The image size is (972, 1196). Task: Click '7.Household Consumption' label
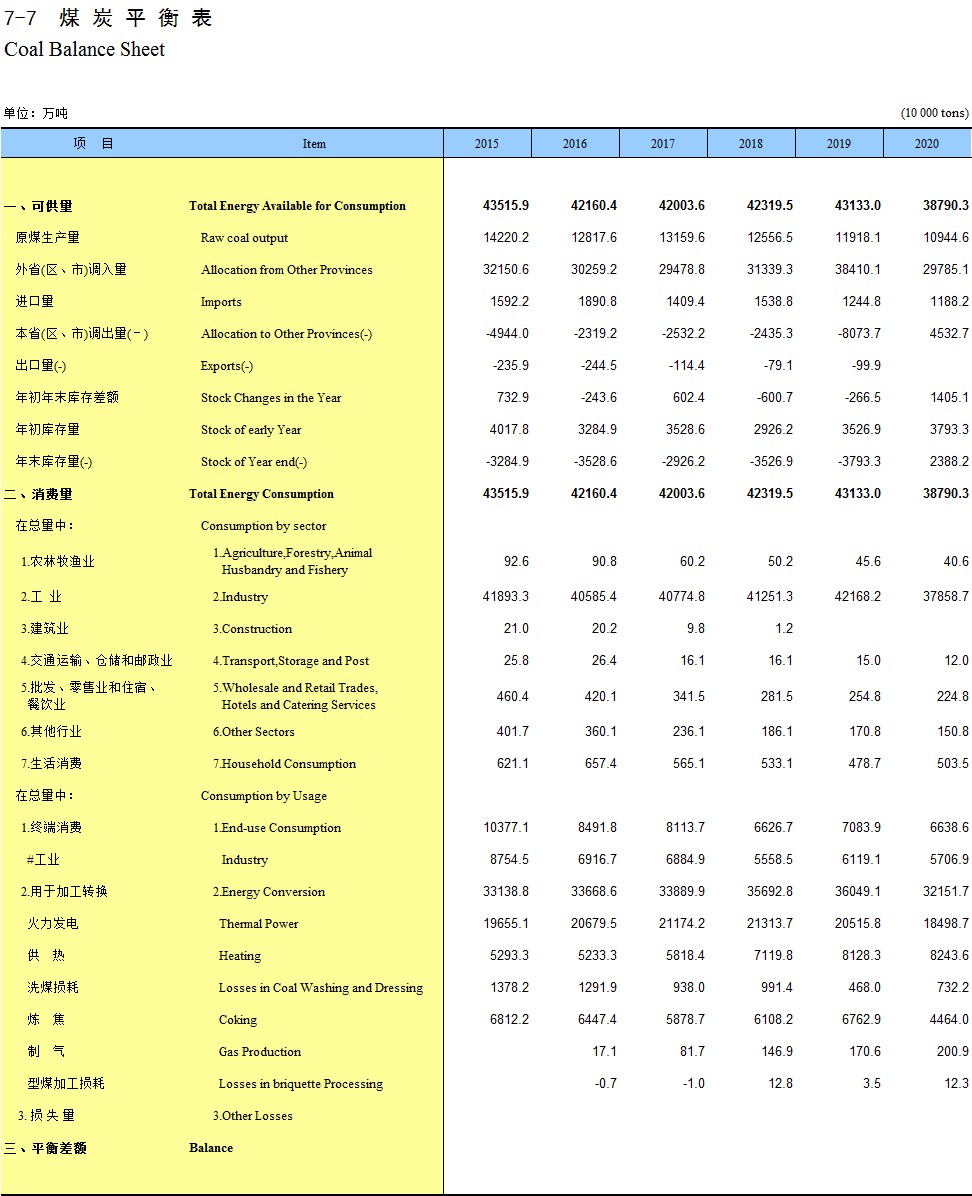[285, 764]
